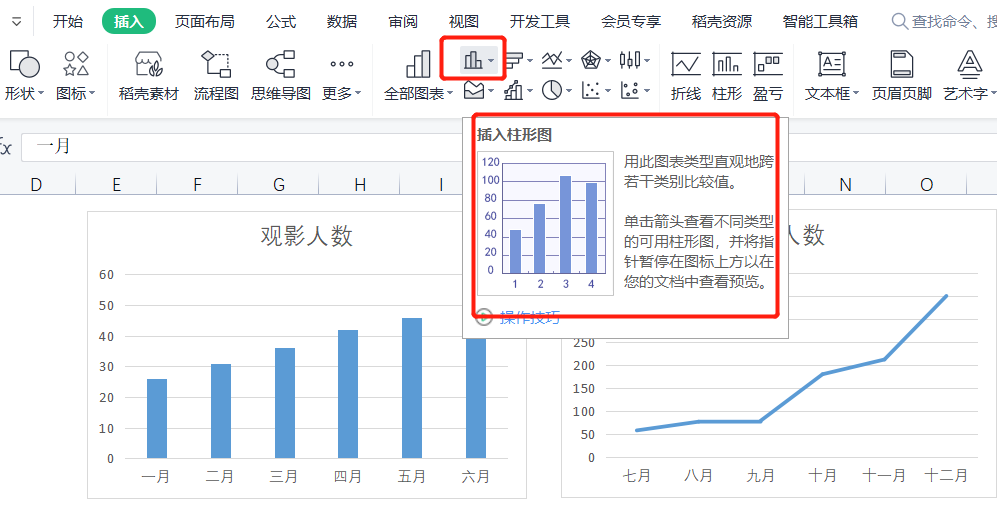Viewport: 997px width, 510px height.
Task: Click the insert column chart icon
Action: click(472, 60)
